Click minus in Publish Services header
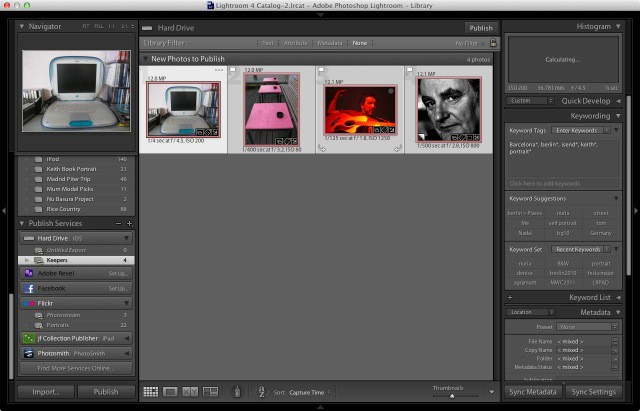 pyautogui.click(x=118, y=223)
